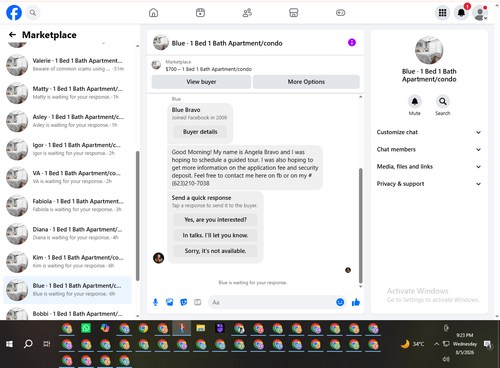Image resolution: width=500 pixels, height=368 pixels.
Task: Open Valerie's 1 Bed 1 Bath conversation
Action: [x=68, y=65]
